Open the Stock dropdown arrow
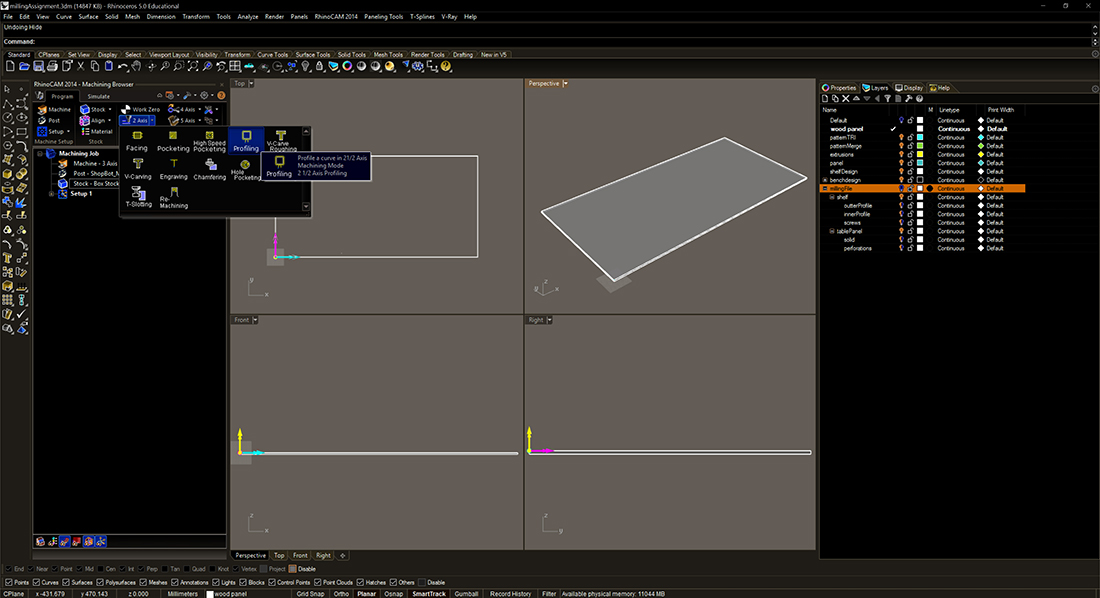Screen dimensions: 1100x598 (x=110, y=109)
